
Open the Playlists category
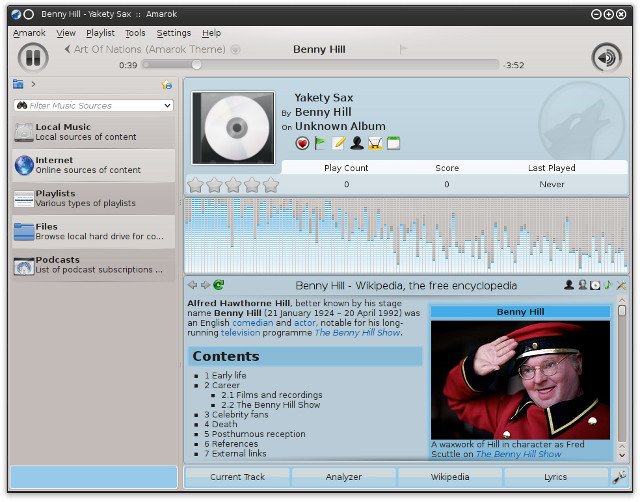(x=93, y=198)
